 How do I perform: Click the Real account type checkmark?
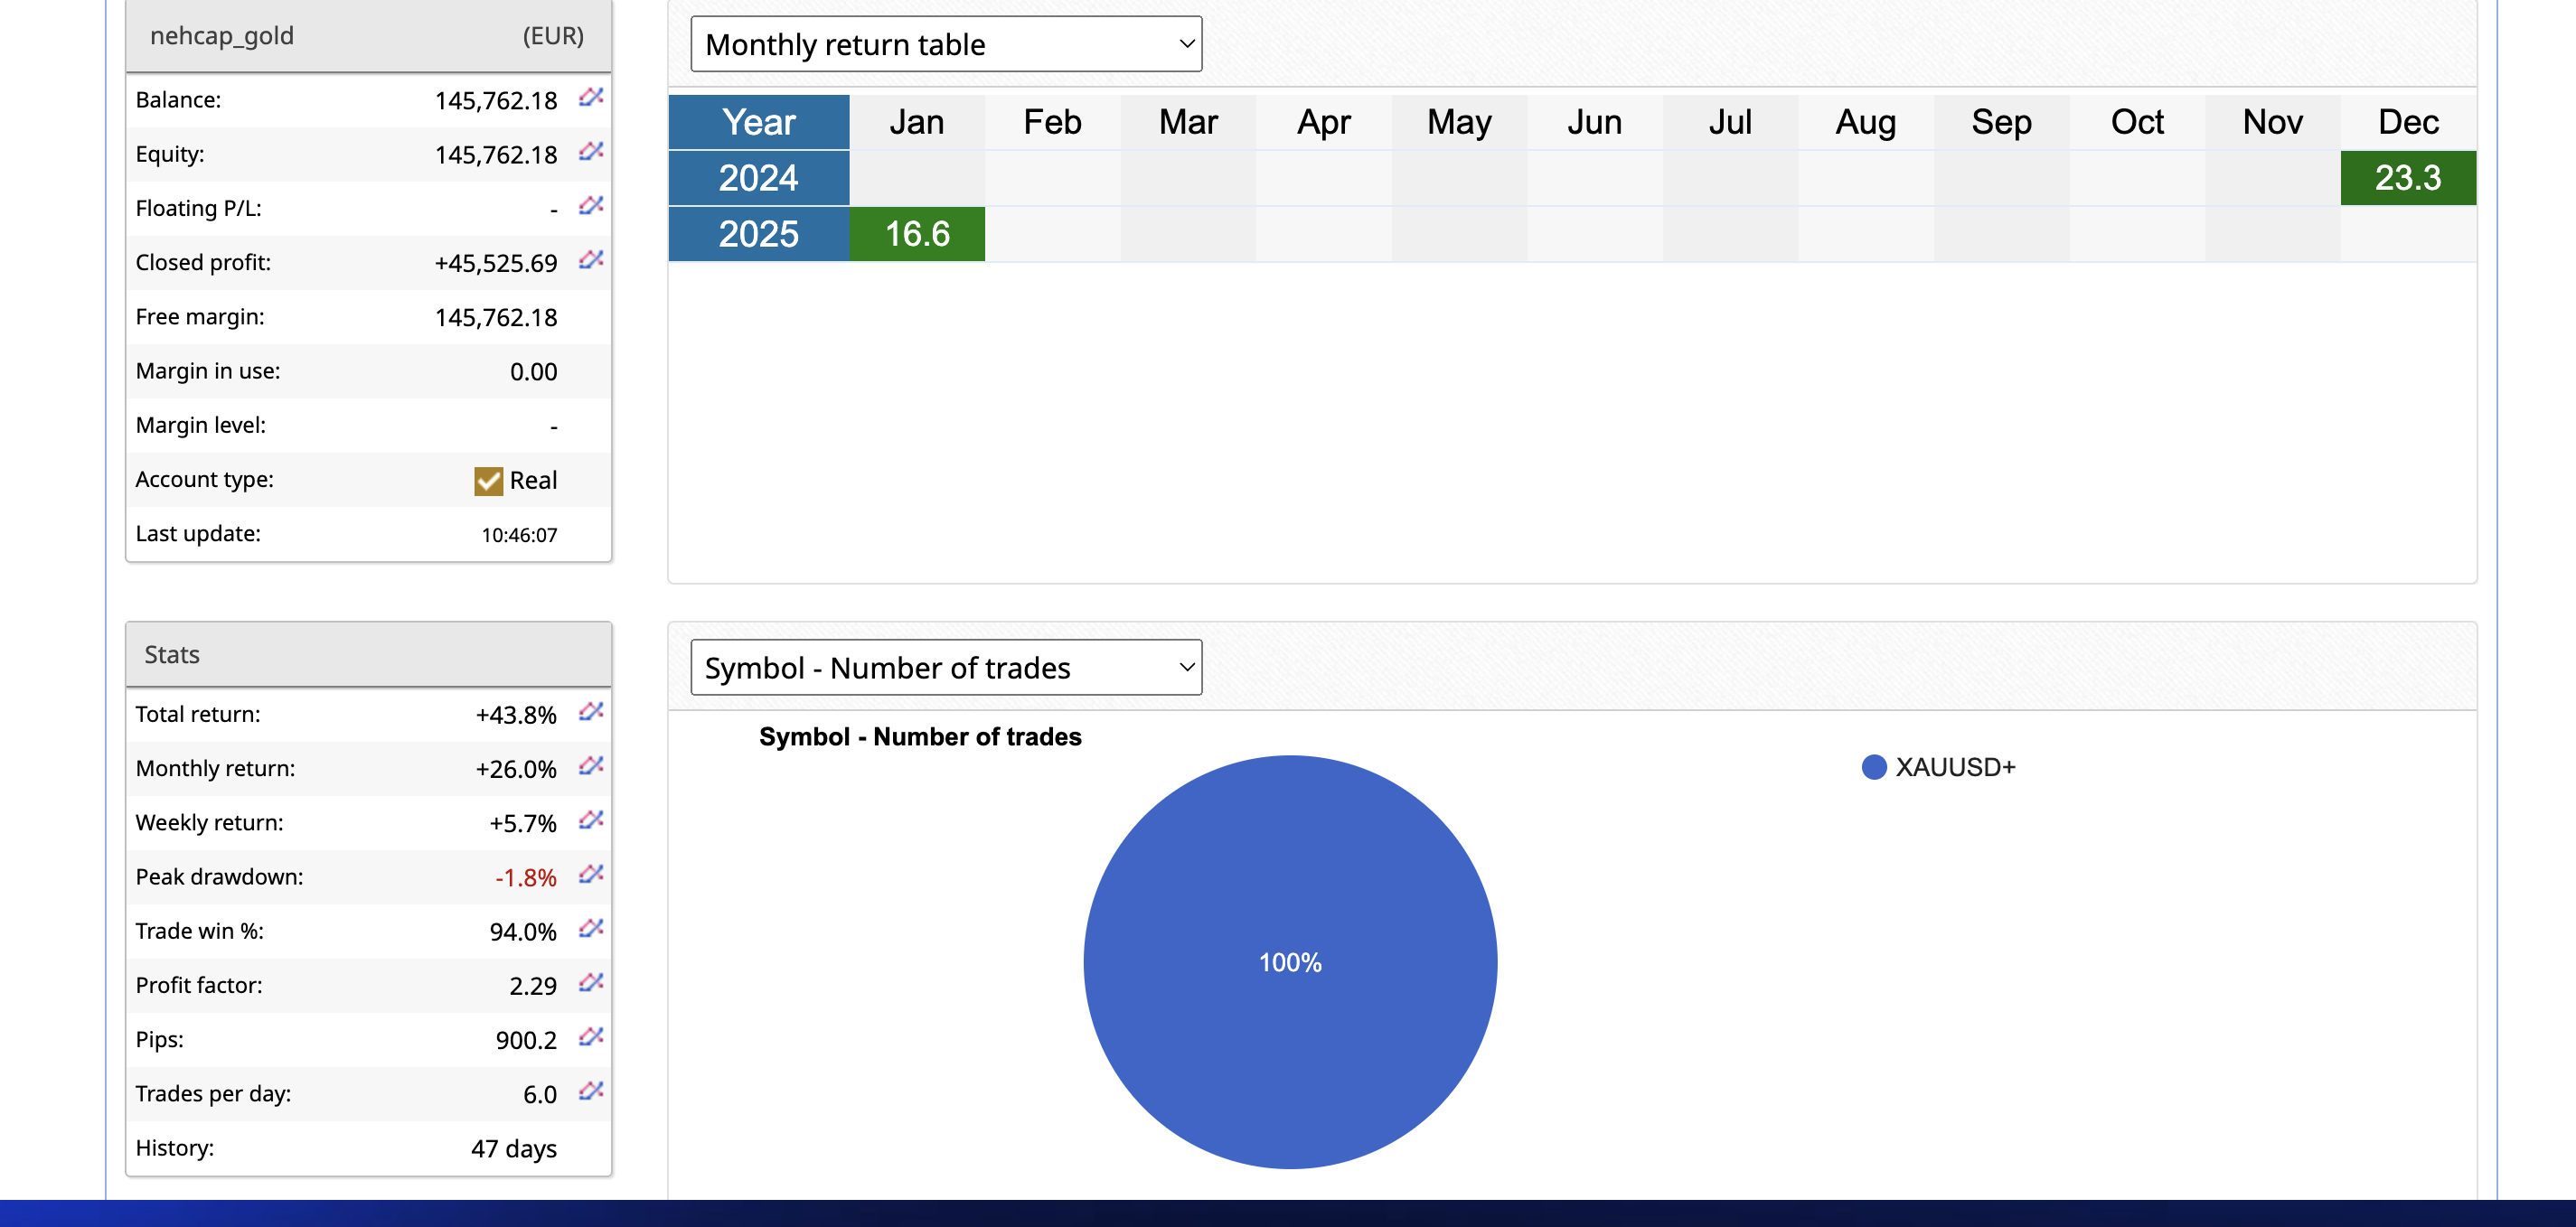(x=488, y=481)
